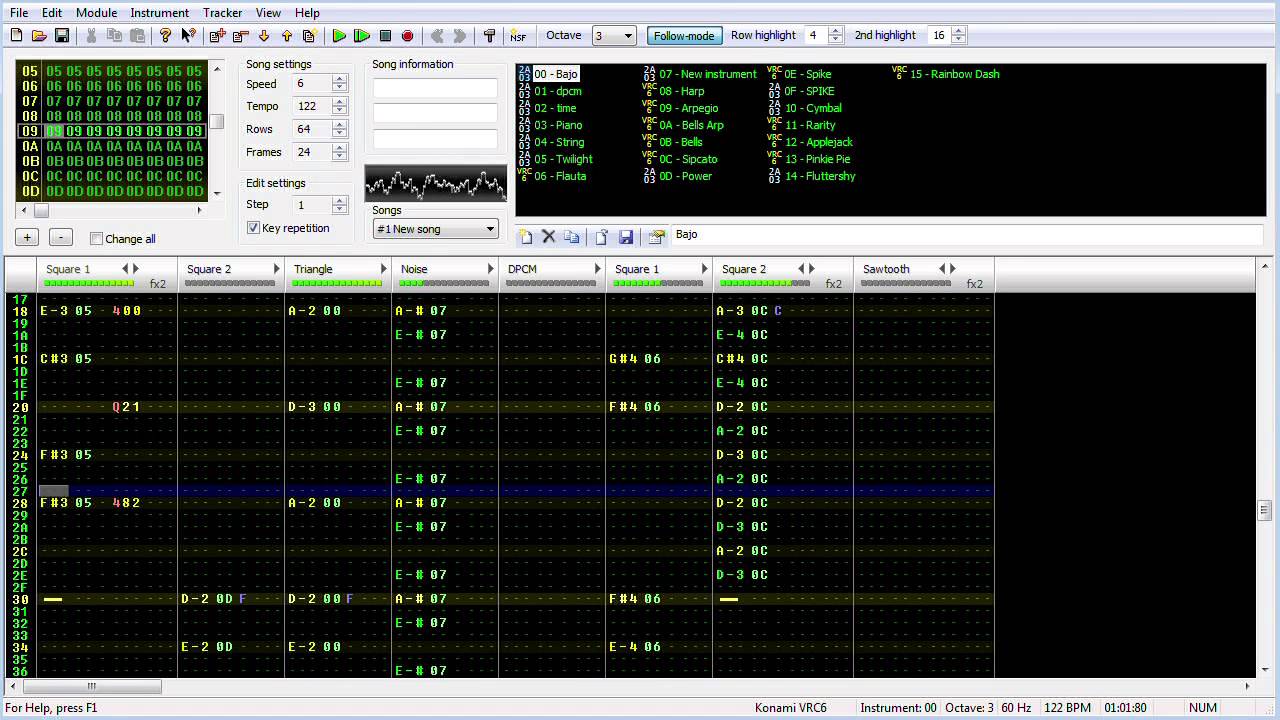Screen dimensions: 1280x720
Task: Increase the Step value spinner
Action: (x=340, y=200)
